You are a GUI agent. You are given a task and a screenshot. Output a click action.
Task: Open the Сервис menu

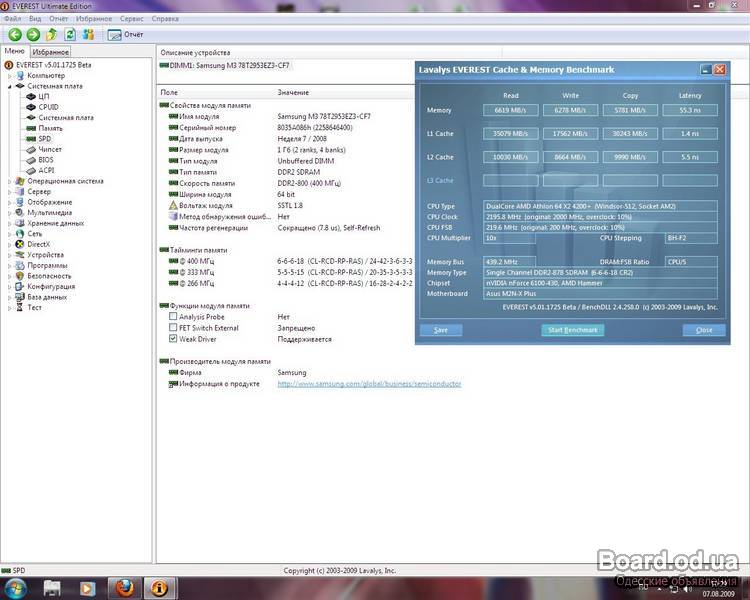[x=131, y=18]
